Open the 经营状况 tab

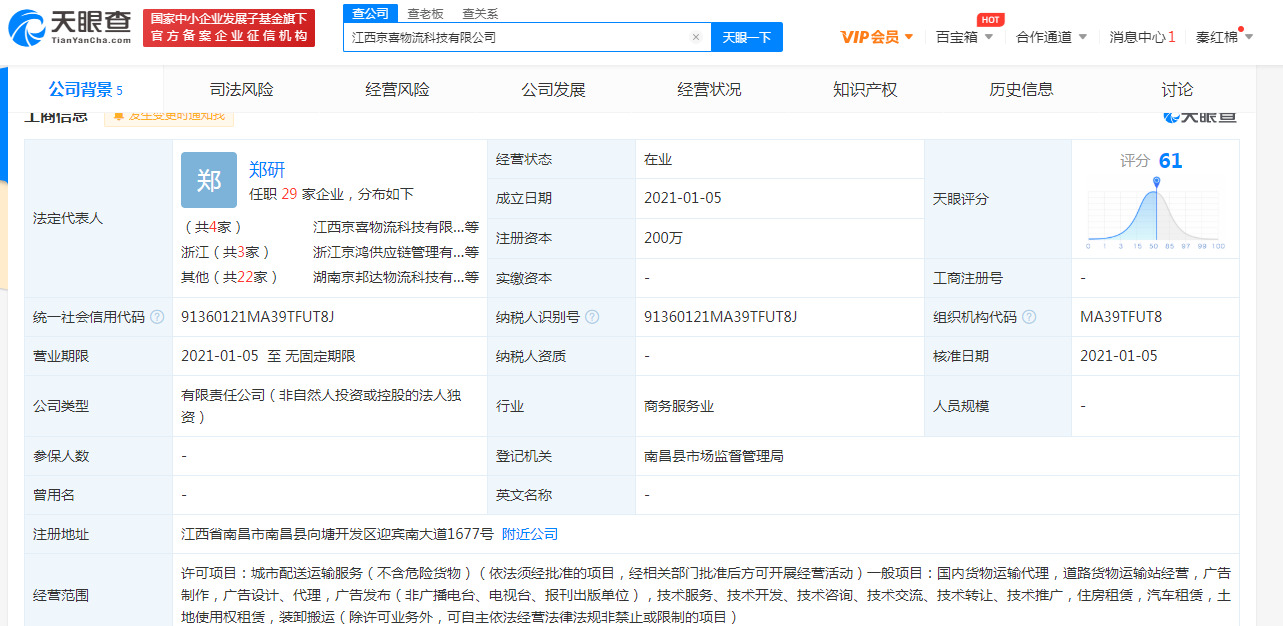point(710,90)
